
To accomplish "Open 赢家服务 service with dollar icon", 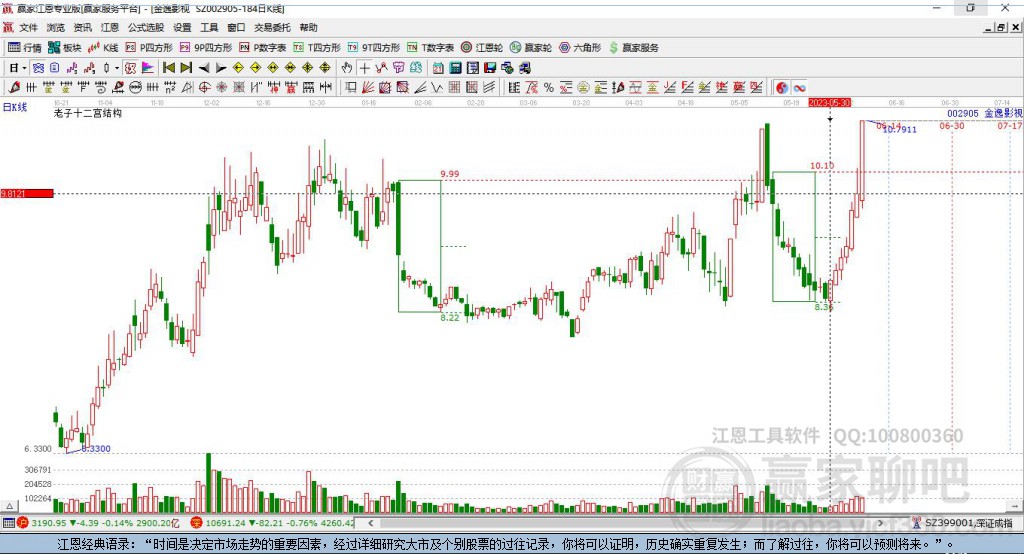I will coord(633,48).
